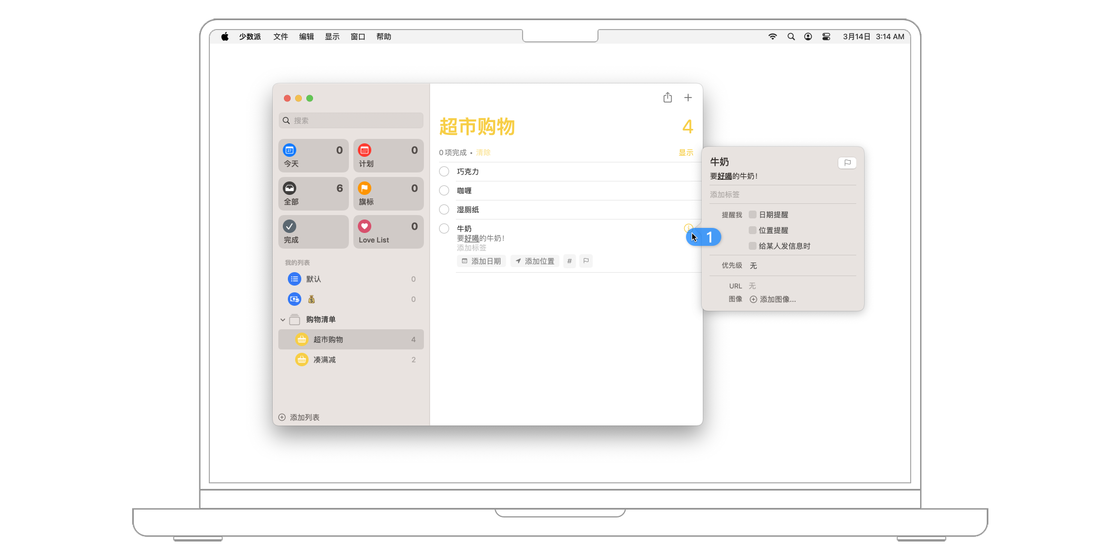This screenshot has width=1120, height=560.
Task: Click the 添加日期 button under 牛奶
Action: point(481,261)
